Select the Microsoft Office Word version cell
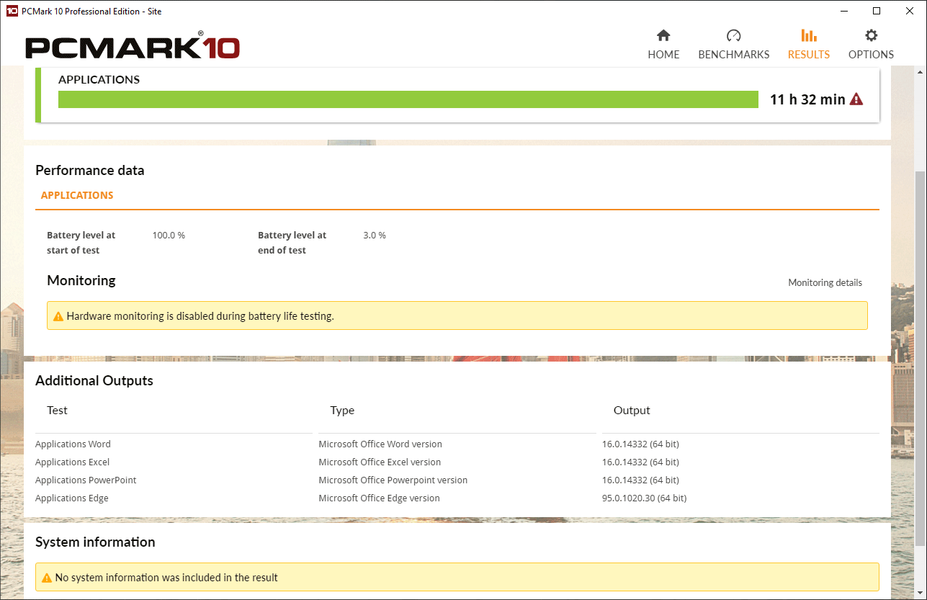The image size is (927, 600). tap(380, 444)
